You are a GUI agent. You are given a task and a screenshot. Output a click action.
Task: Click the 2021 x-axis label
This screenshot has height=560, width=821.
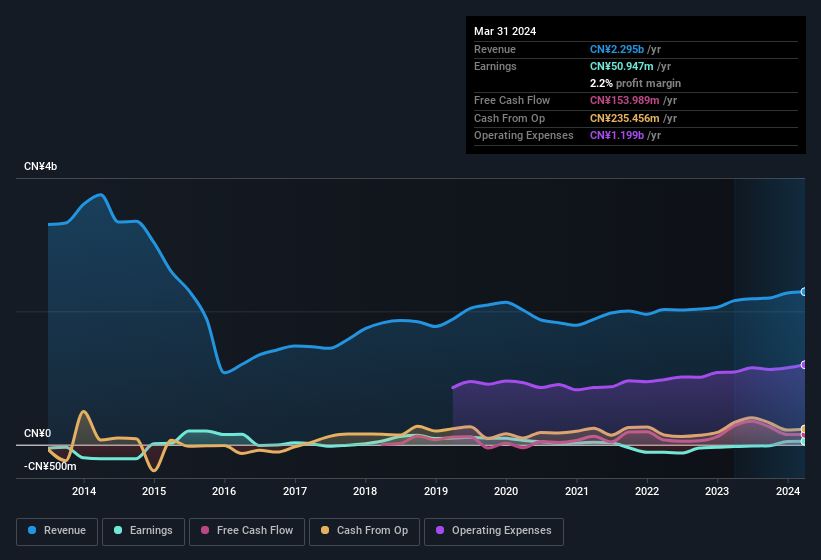(x=576, y=491)
